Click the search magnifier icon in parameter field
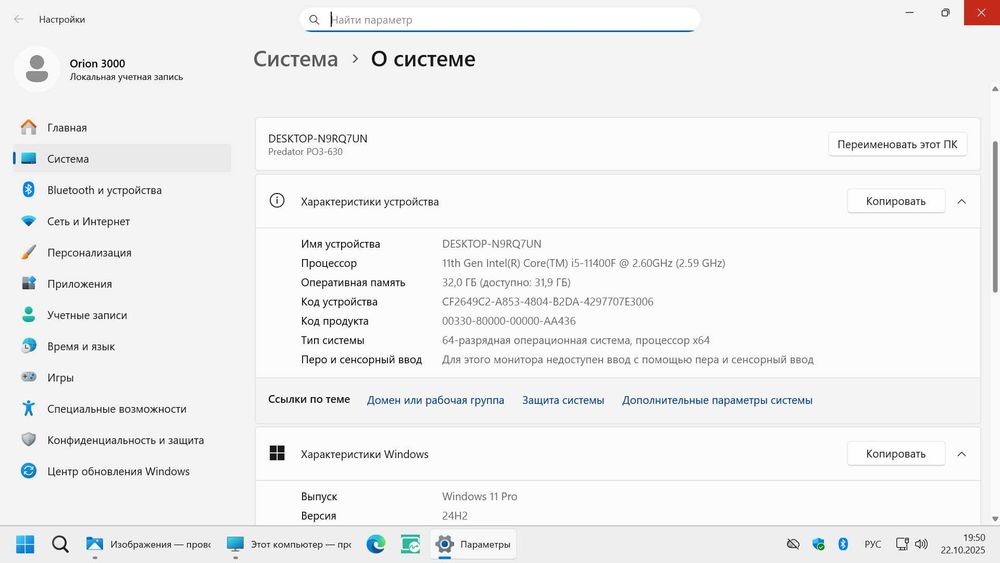 [x=314, y=20]
